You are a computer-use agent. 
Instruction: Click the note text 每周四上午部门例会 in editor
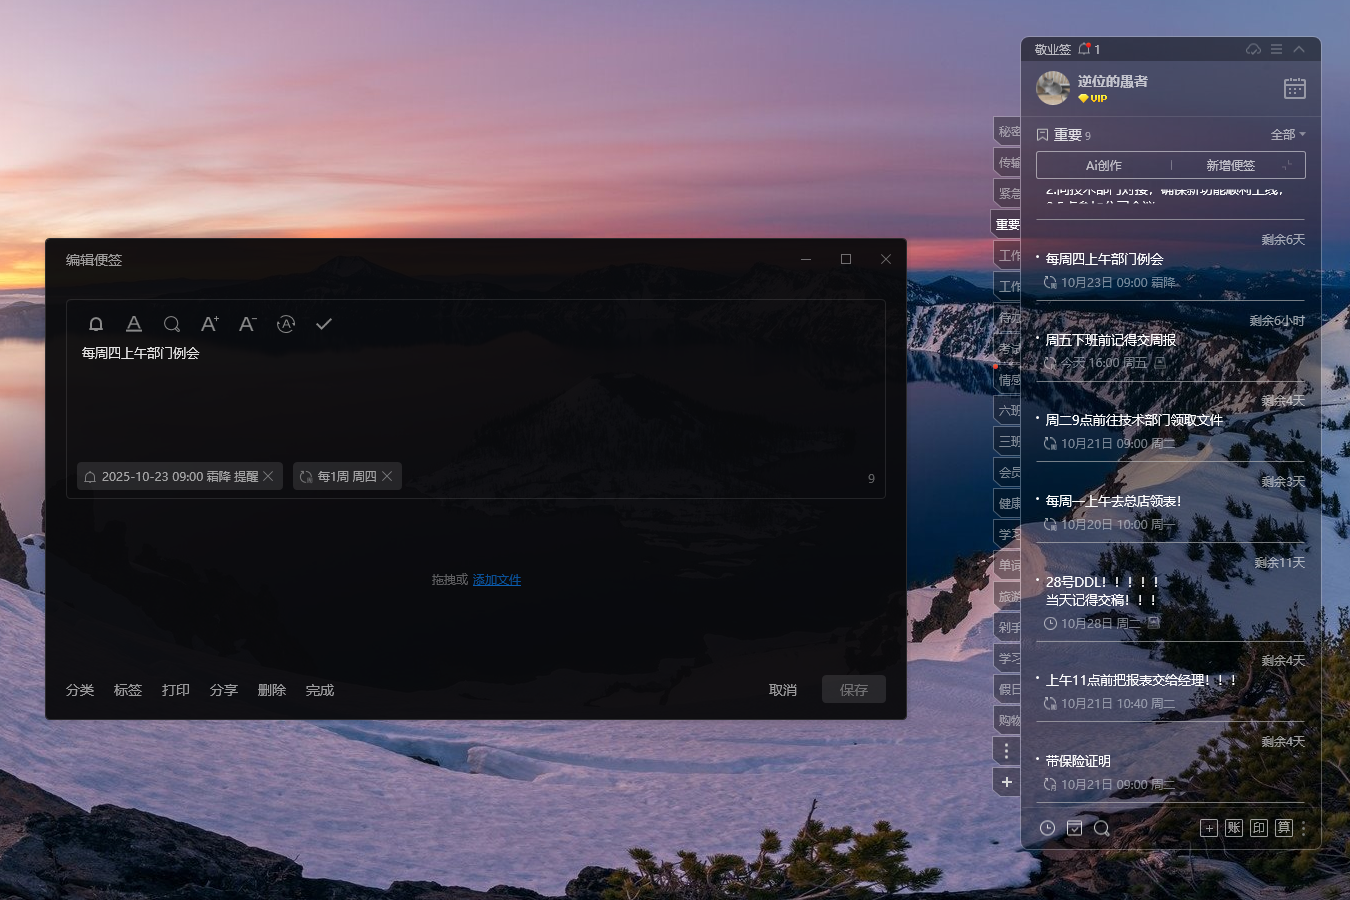[x=141, y=353]
